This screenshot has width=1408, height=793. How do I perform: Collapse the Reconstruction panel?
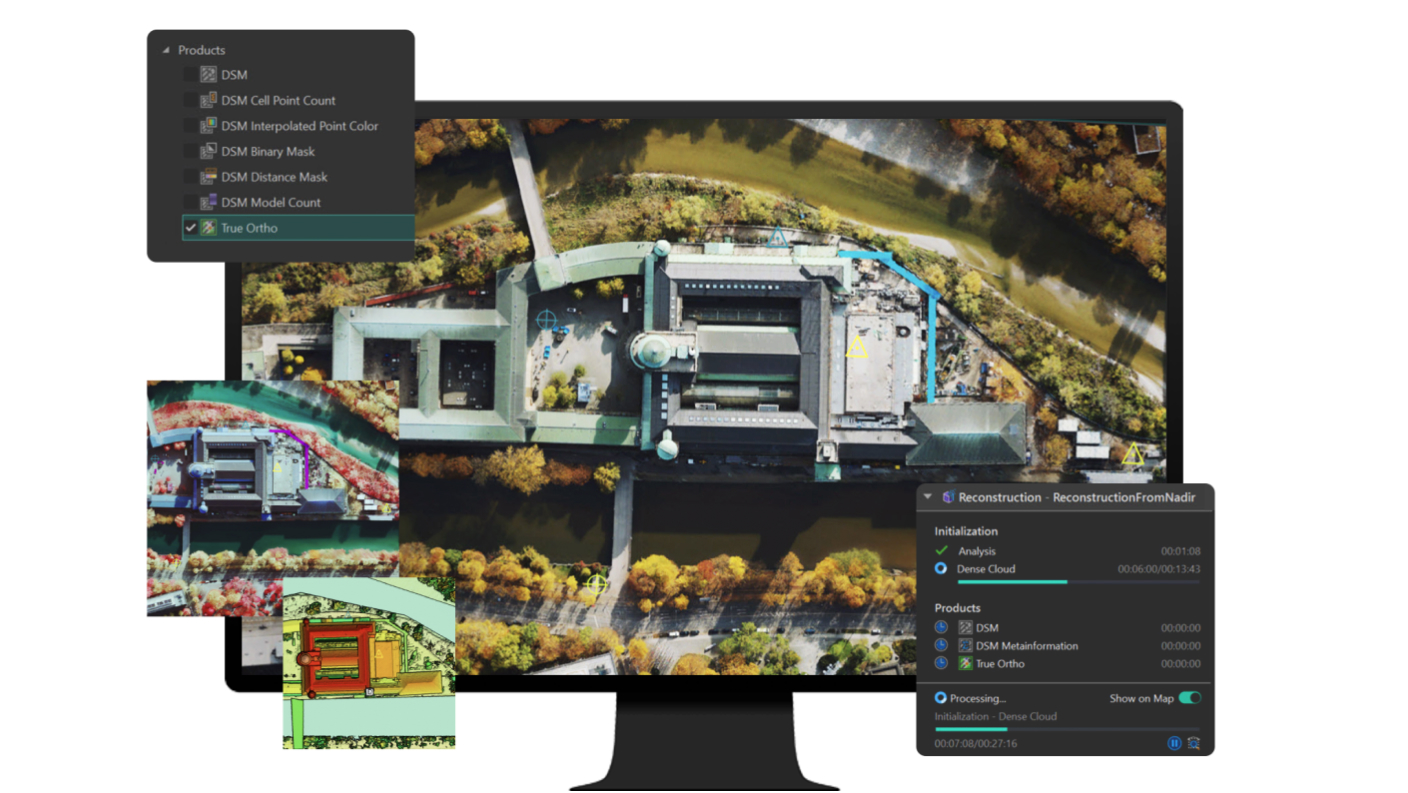tap(928, 497)
